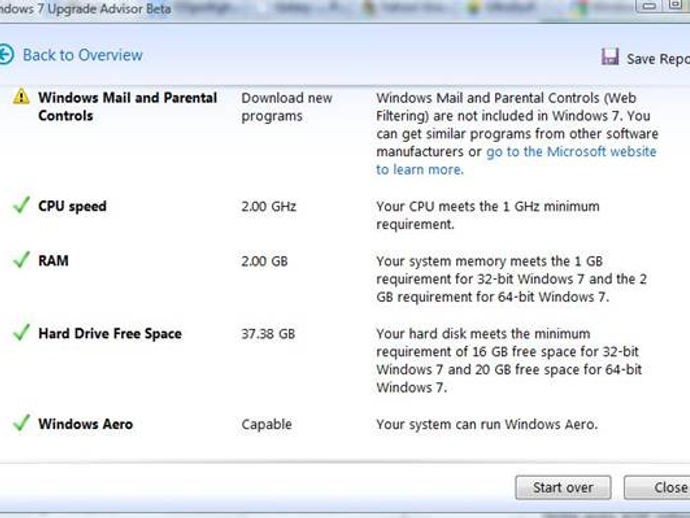690x518 pixels.
Task: Click 'Your hard disk meets the minimum' description
Action: [509, 360]
